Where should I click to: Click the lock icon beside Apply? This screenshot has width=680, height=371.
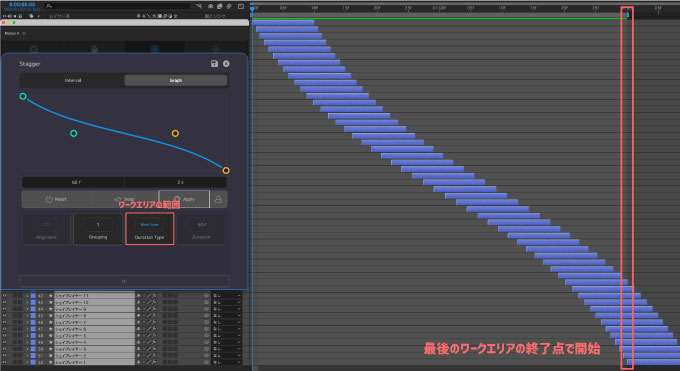218,199
